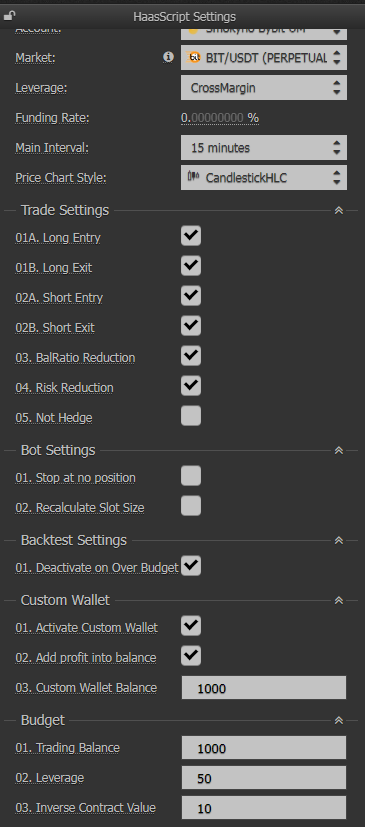This screenshot has height=827, width=365.
Task: Uncheck the 01A. Long Entry checkbox
Action: [x=191, y=236]
